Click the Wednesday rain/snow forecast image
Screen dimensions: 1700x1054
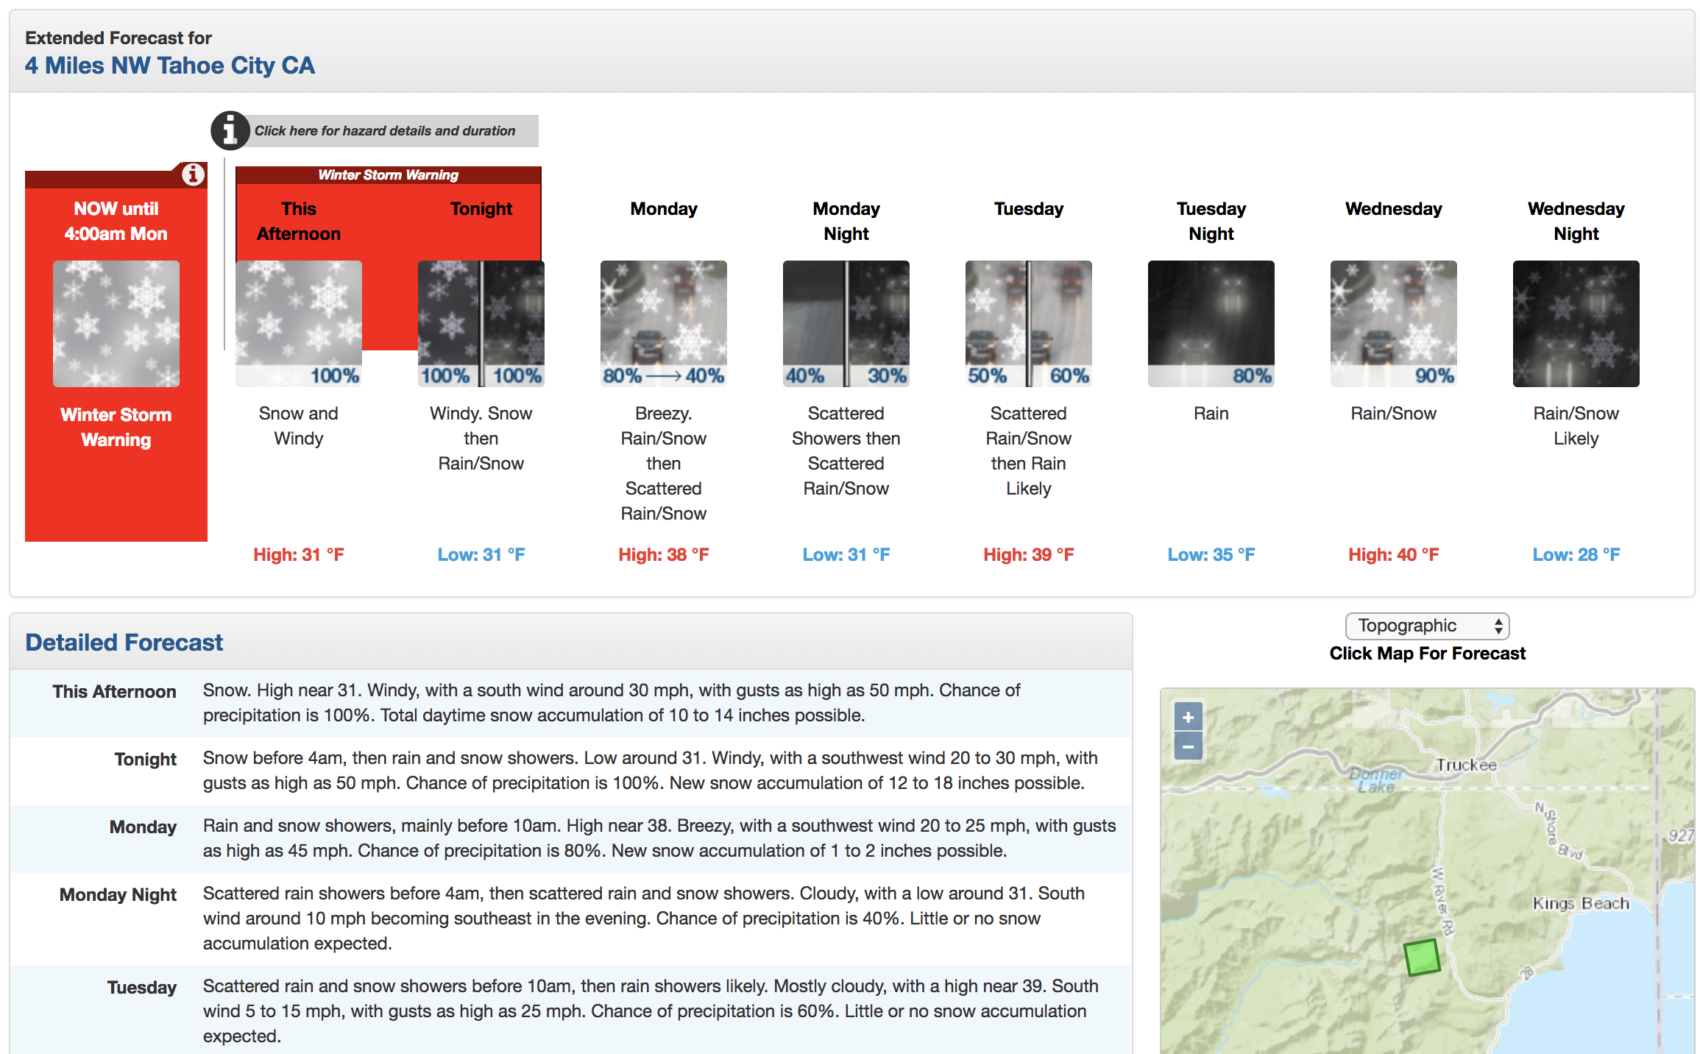click(1393, 324)
